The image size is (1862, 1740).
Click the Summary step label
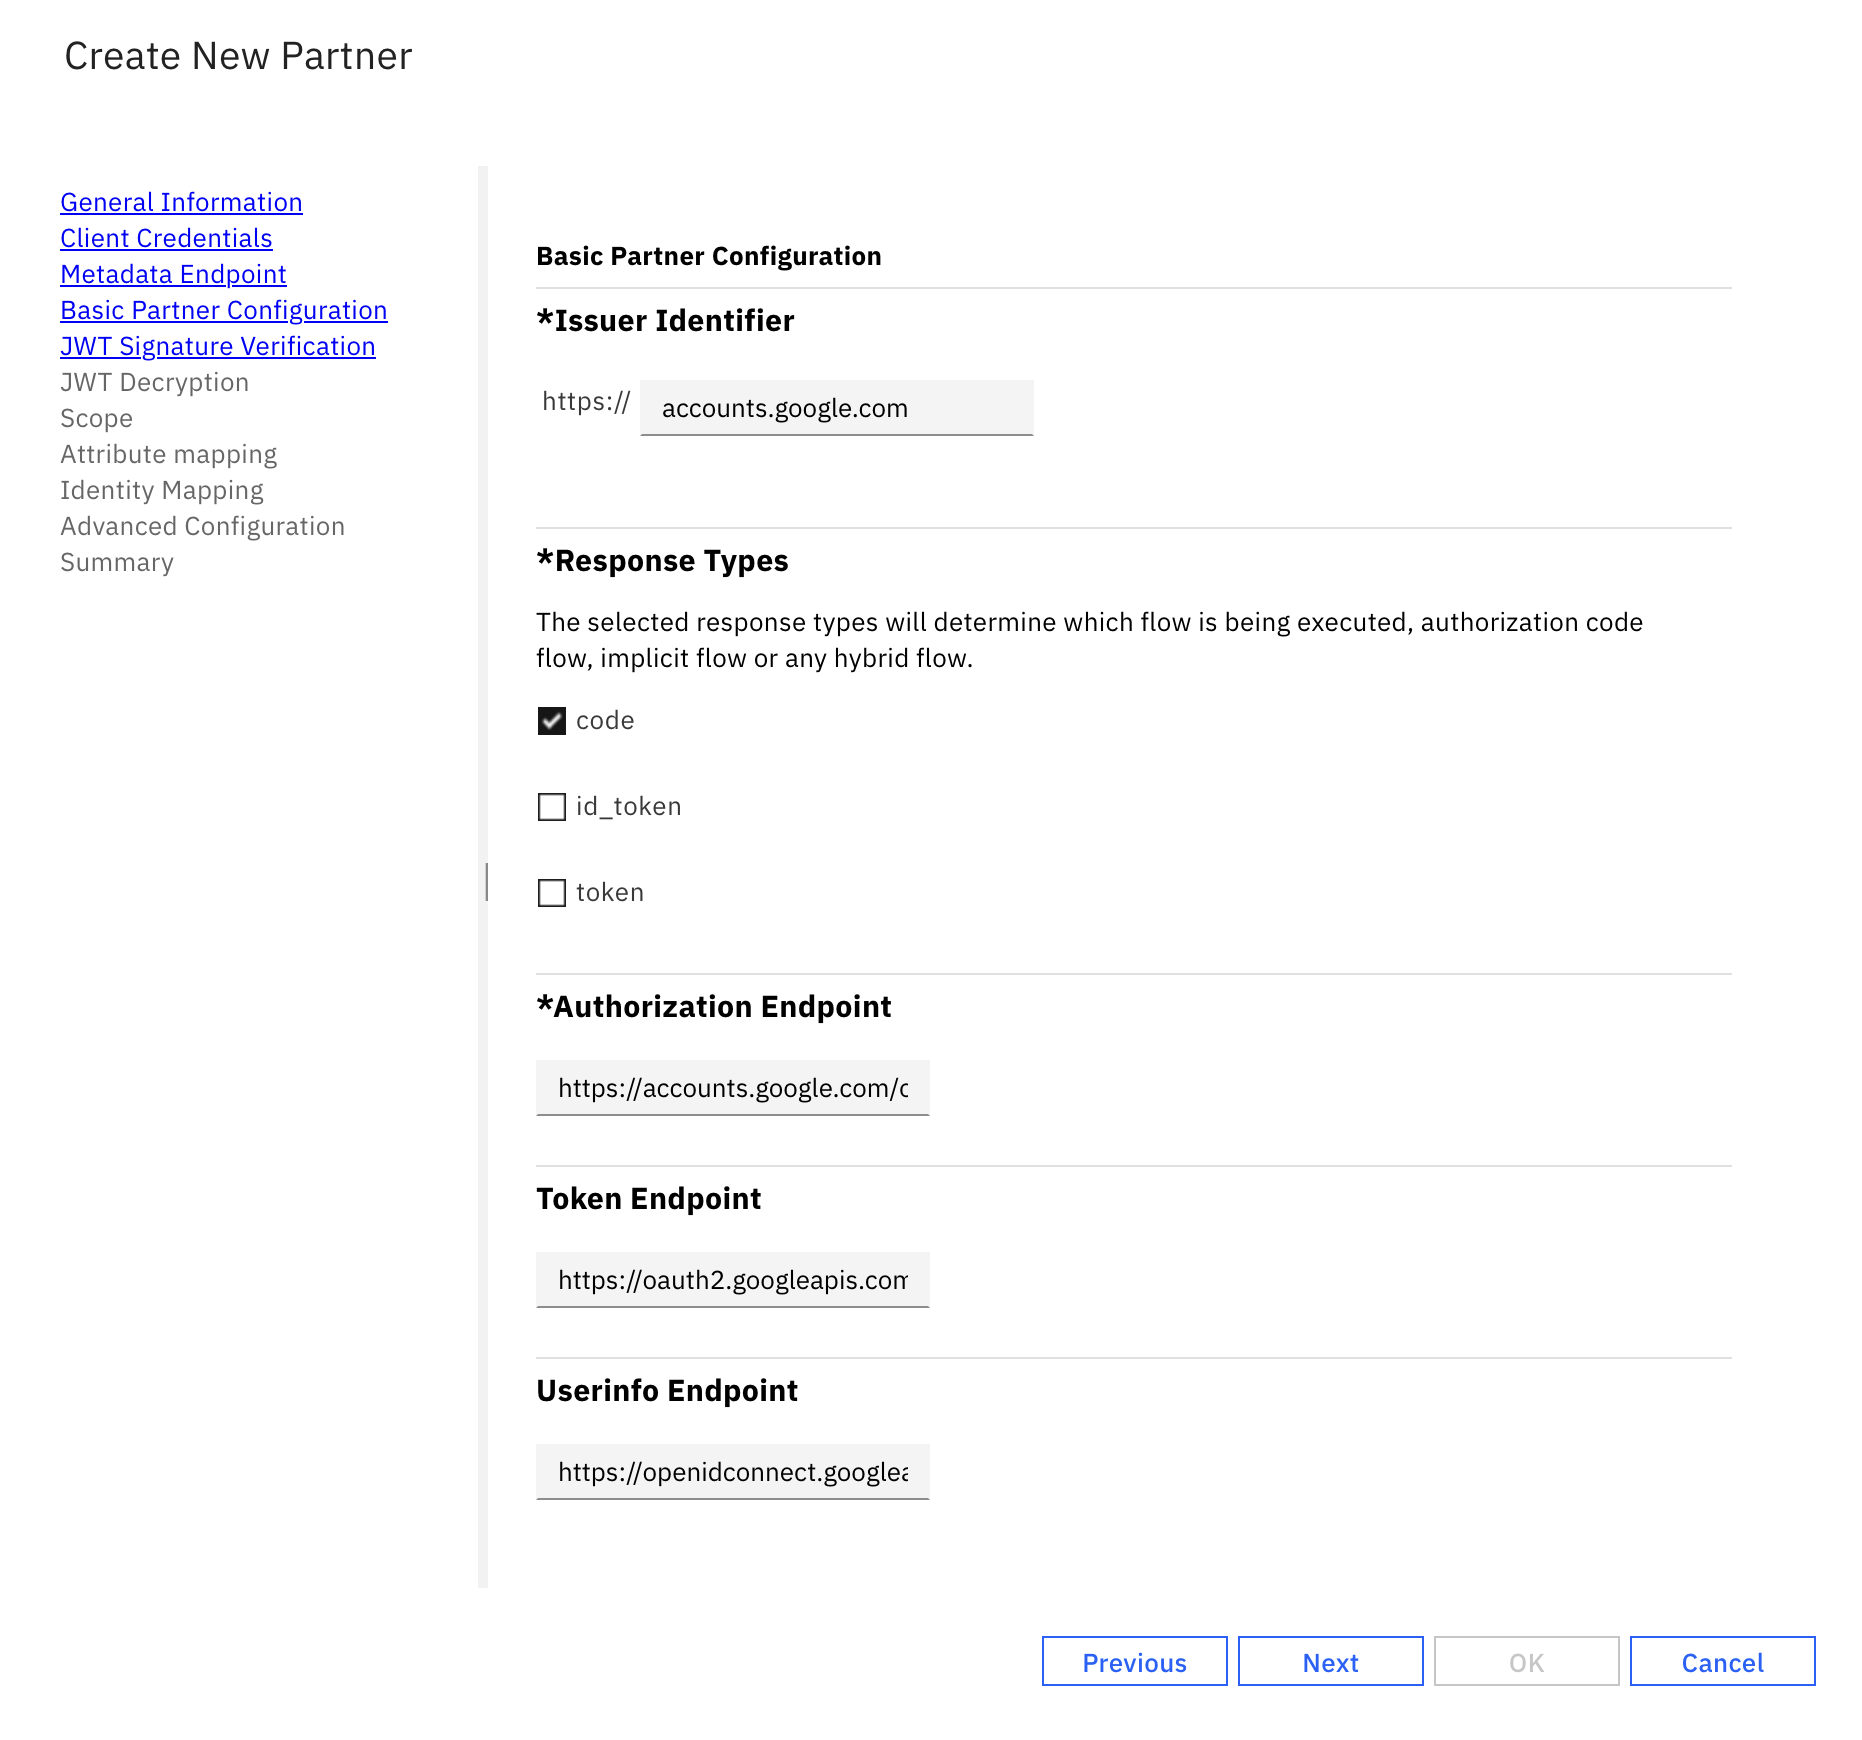point(116,562)
